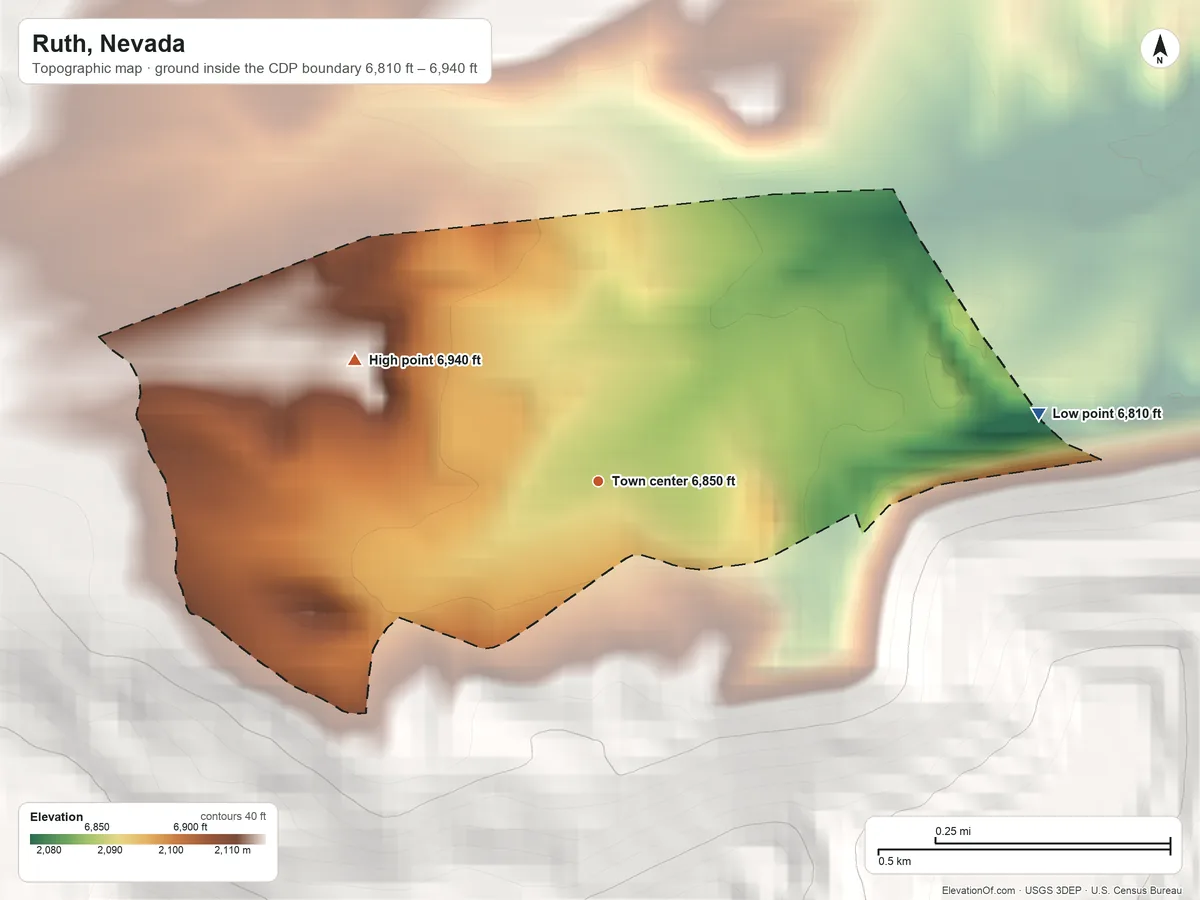Click the '6,900 ft' legend tick label
The width and height of the screenshot is (1200, 900).
(190, 827)
